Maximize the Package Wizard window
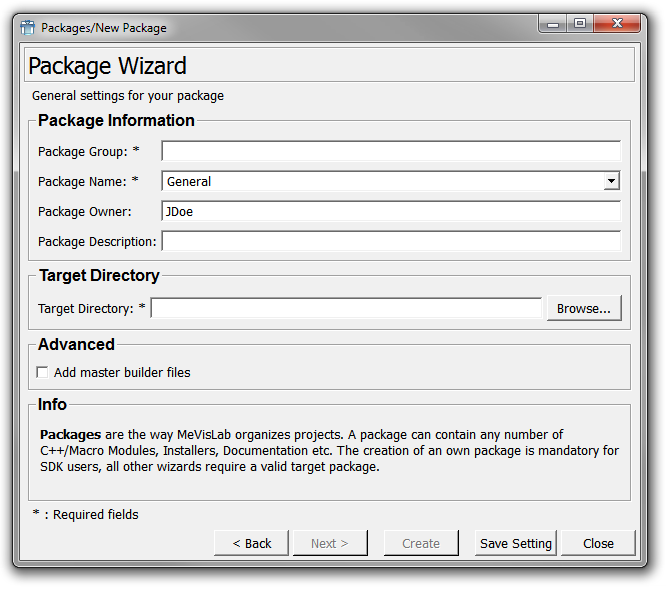This screenshot has width=670, height=589. click(580, 25)
